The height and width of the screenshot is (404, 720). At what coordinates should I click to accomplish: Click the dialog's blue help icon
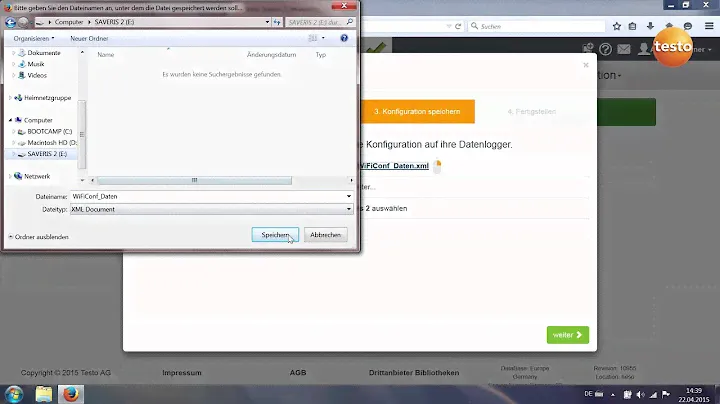[344, 38]
